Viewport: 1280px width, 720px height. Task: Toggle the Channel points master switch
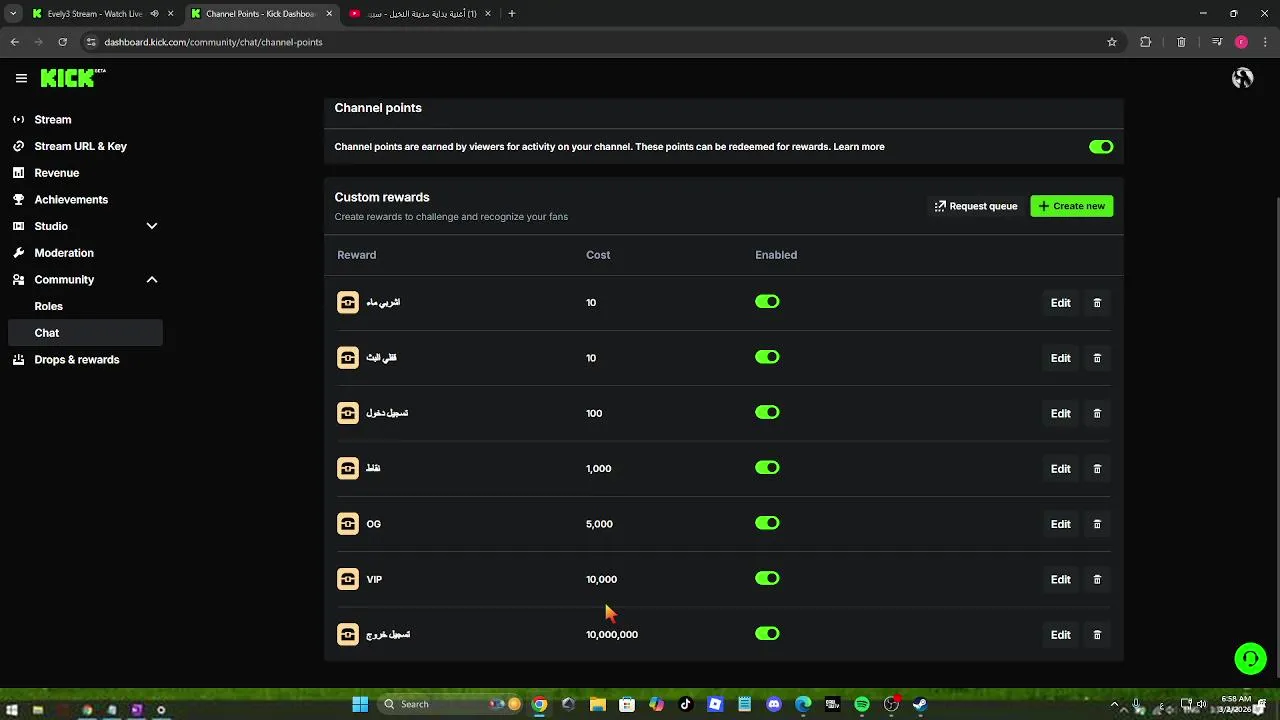[x=1101, y=147]
